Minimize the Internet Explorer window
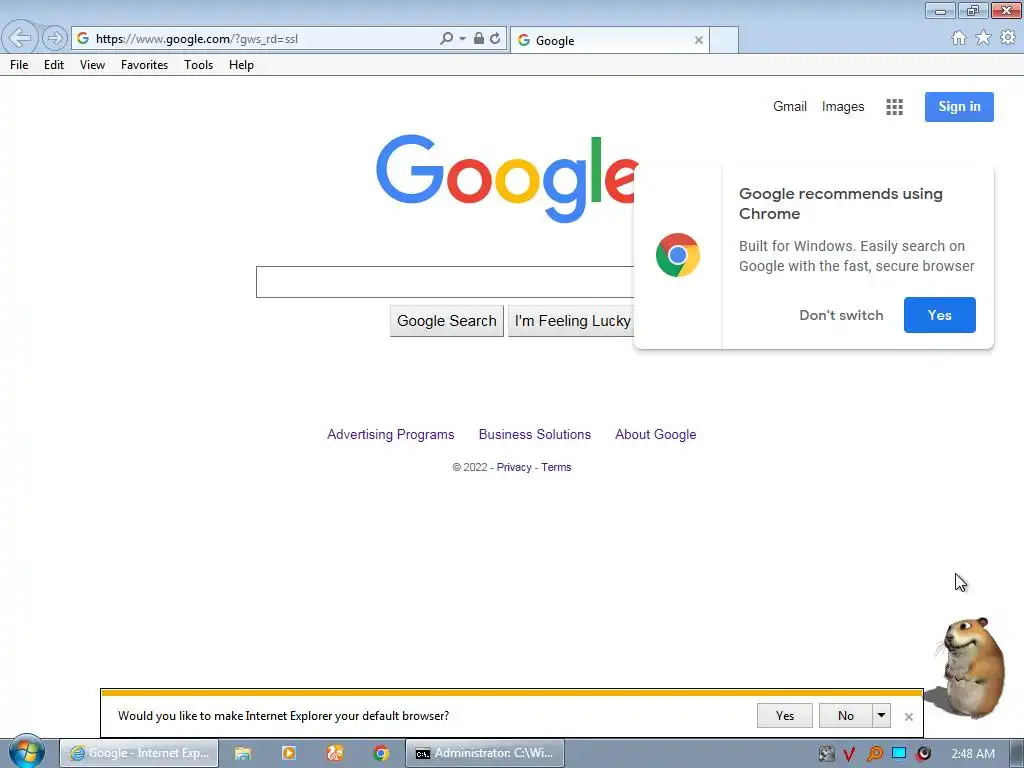The height and width of the screenshot is (768, 1024). (940, 11)
